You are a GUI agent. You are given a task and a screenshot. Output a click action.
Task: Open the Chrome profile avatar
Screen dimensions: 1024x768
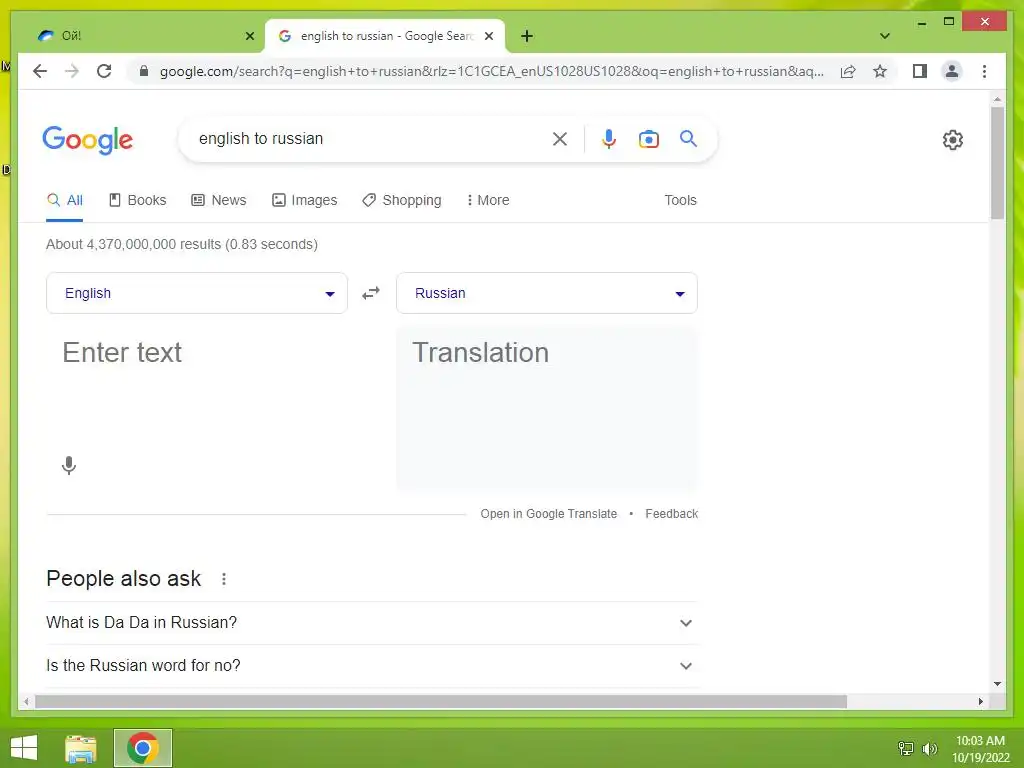coord(952,71)
